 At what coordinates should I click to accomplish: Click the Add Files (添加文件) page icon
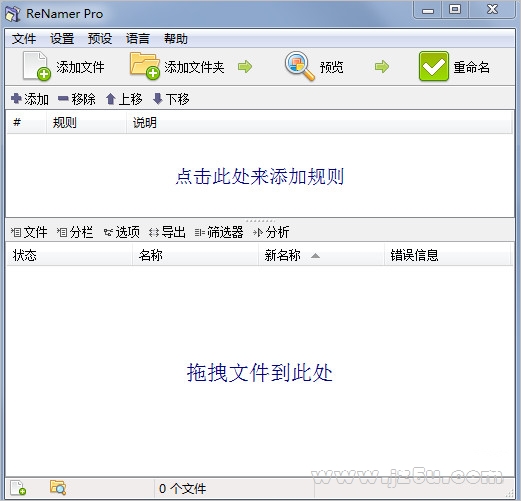tap(37, 66)
